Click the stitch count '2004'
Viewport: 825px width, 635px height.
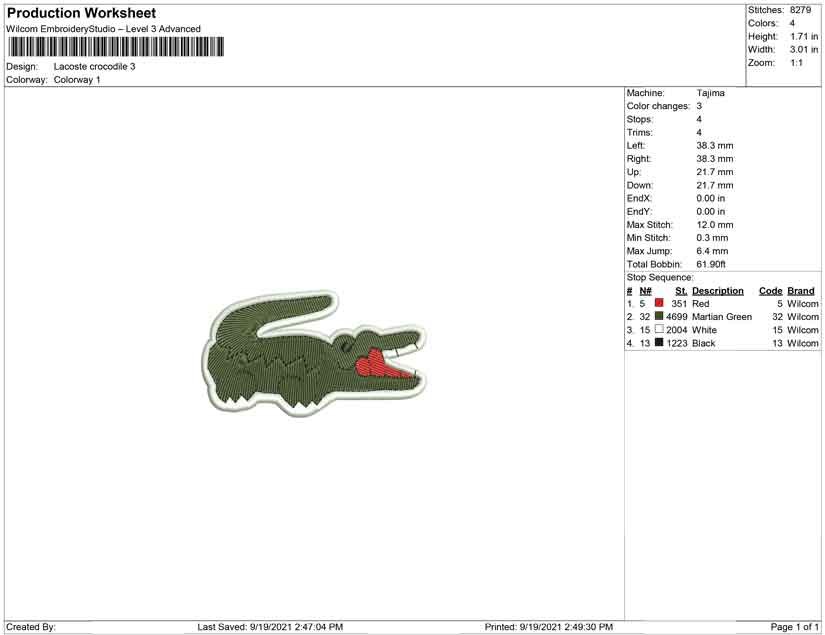coord(677,330)
